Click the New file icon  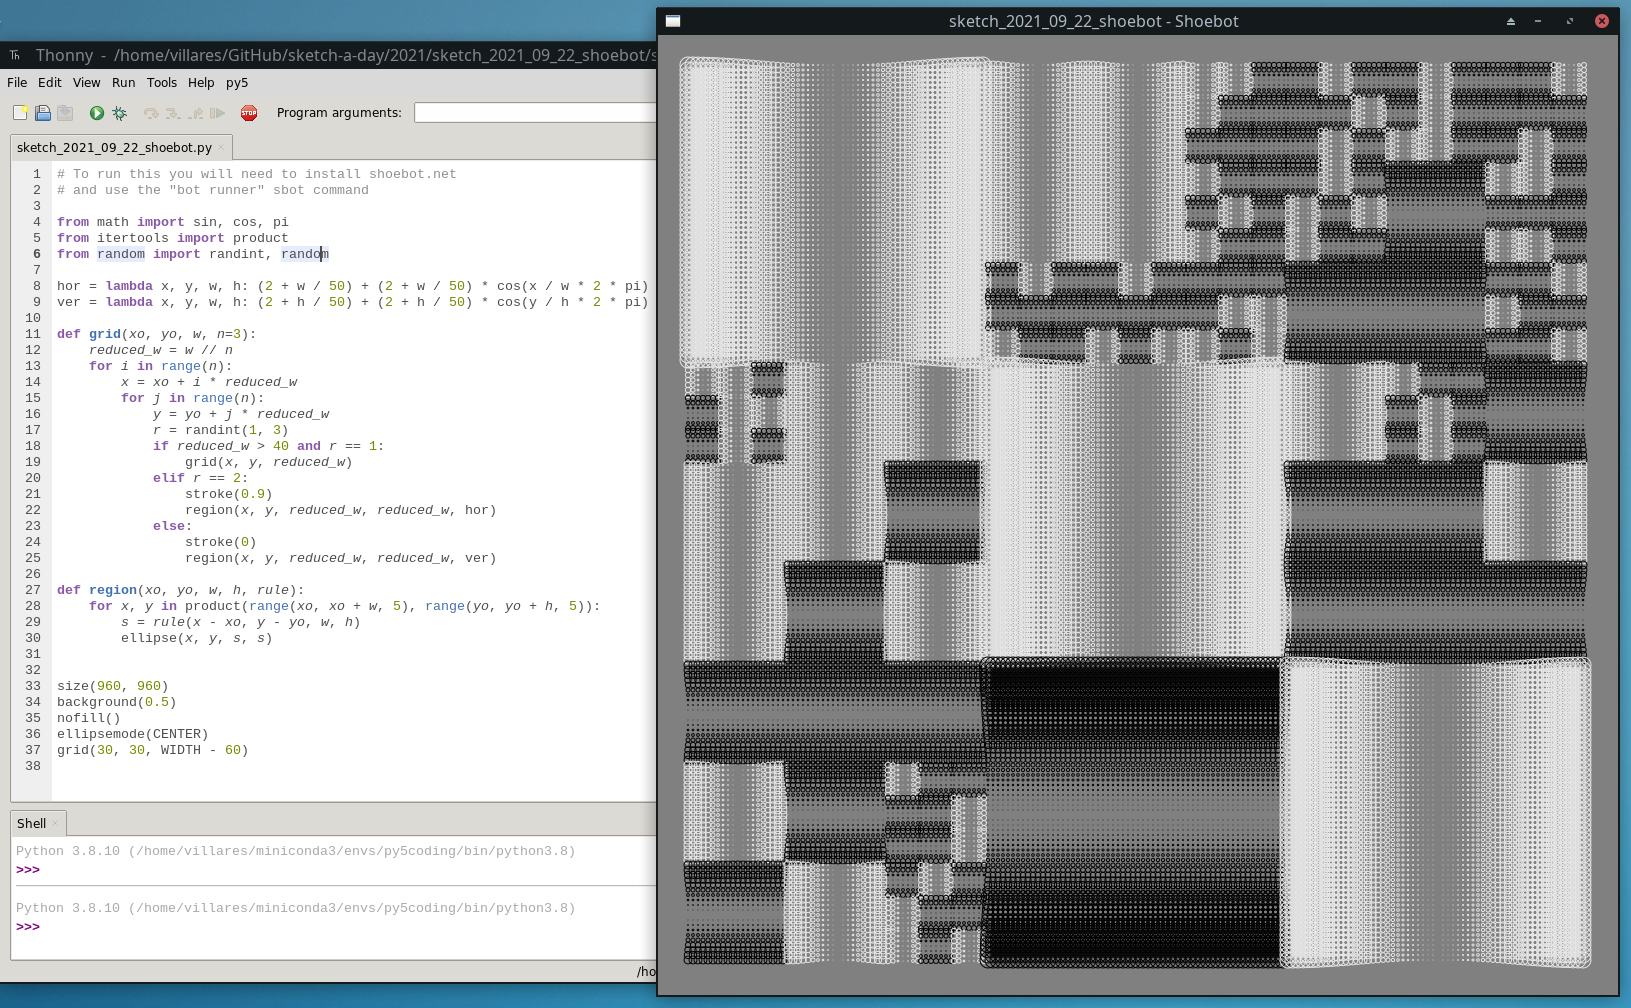(x=20, y=113)
